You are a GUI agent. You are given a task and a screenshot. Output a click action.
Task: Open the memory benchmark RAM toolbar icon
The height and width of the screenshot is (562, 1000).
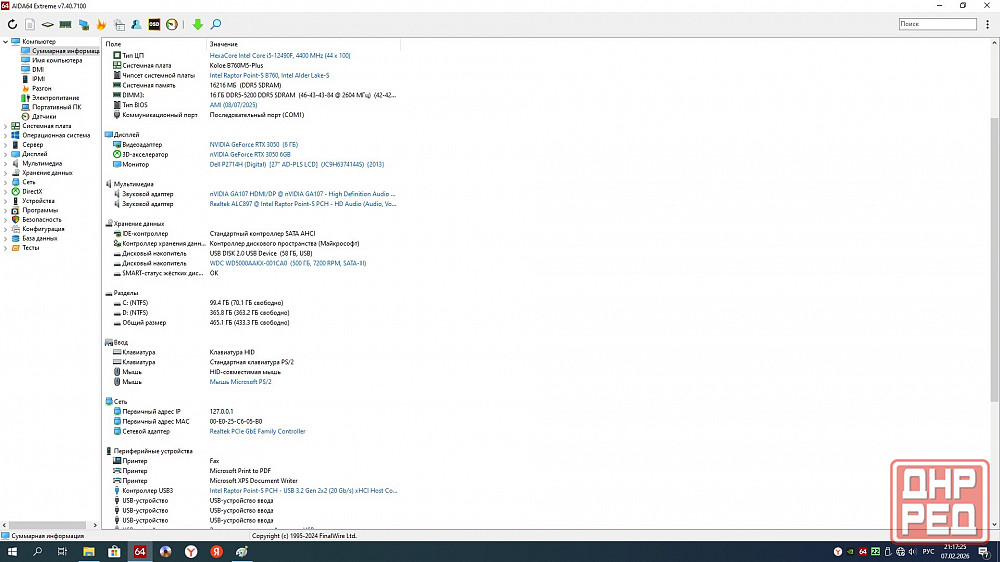click(65, 24)
